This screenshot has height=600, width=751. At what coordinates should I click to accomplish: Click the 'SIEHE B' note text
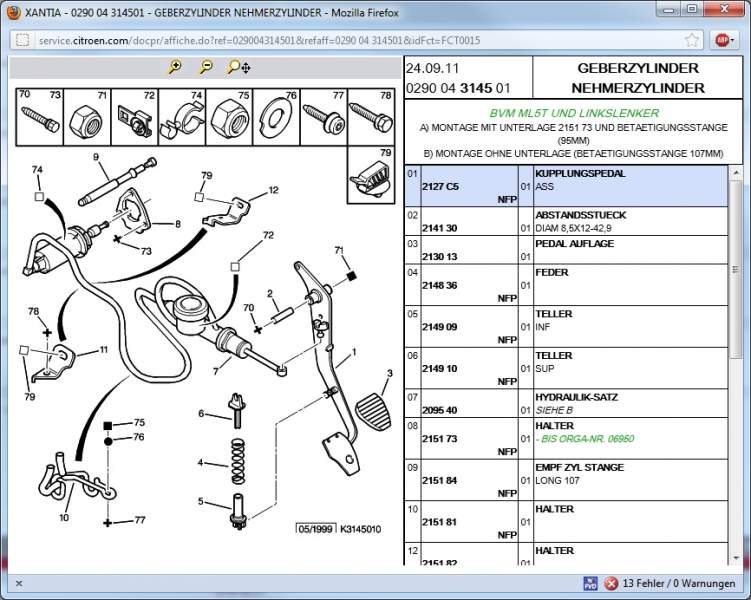pos(554,410)
